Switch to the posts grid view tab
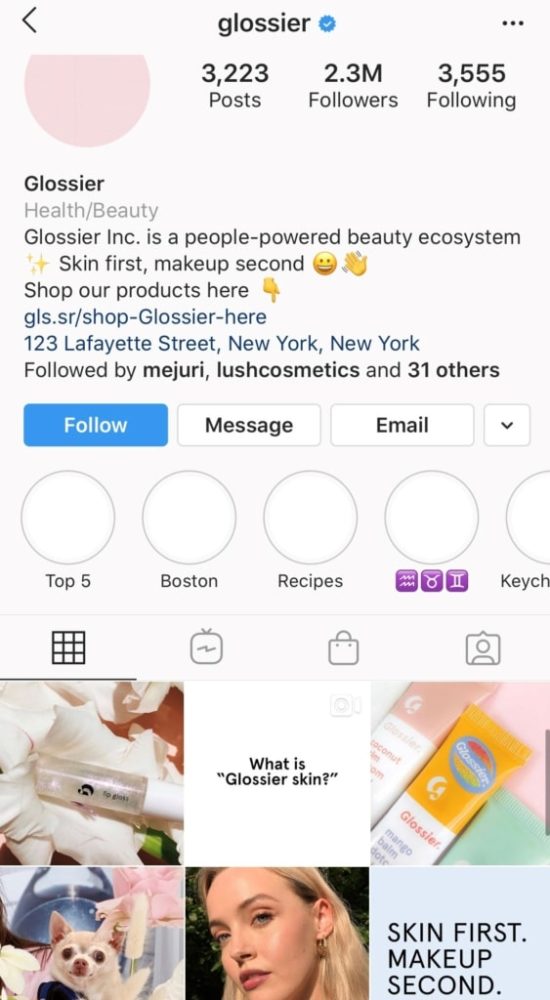 tap(68, 648)
